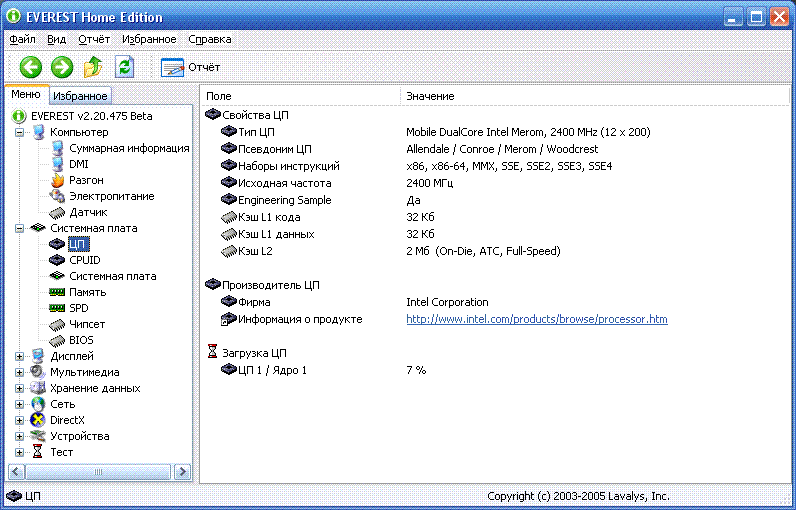This screenshot has width=796, height=510.
Task: Click the Разгон flame icon
Action: pos(57,180)
